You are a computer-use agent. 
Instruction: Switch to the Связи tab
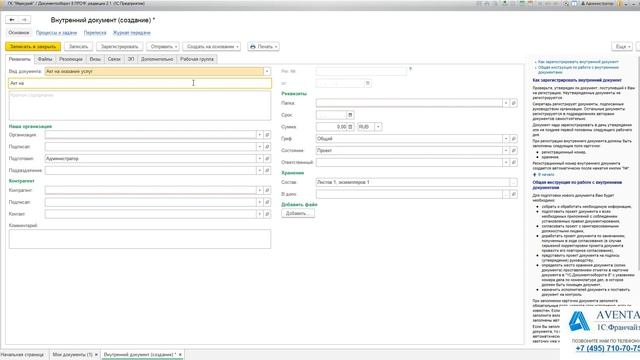pyautogui.click(x=114, y=59)
